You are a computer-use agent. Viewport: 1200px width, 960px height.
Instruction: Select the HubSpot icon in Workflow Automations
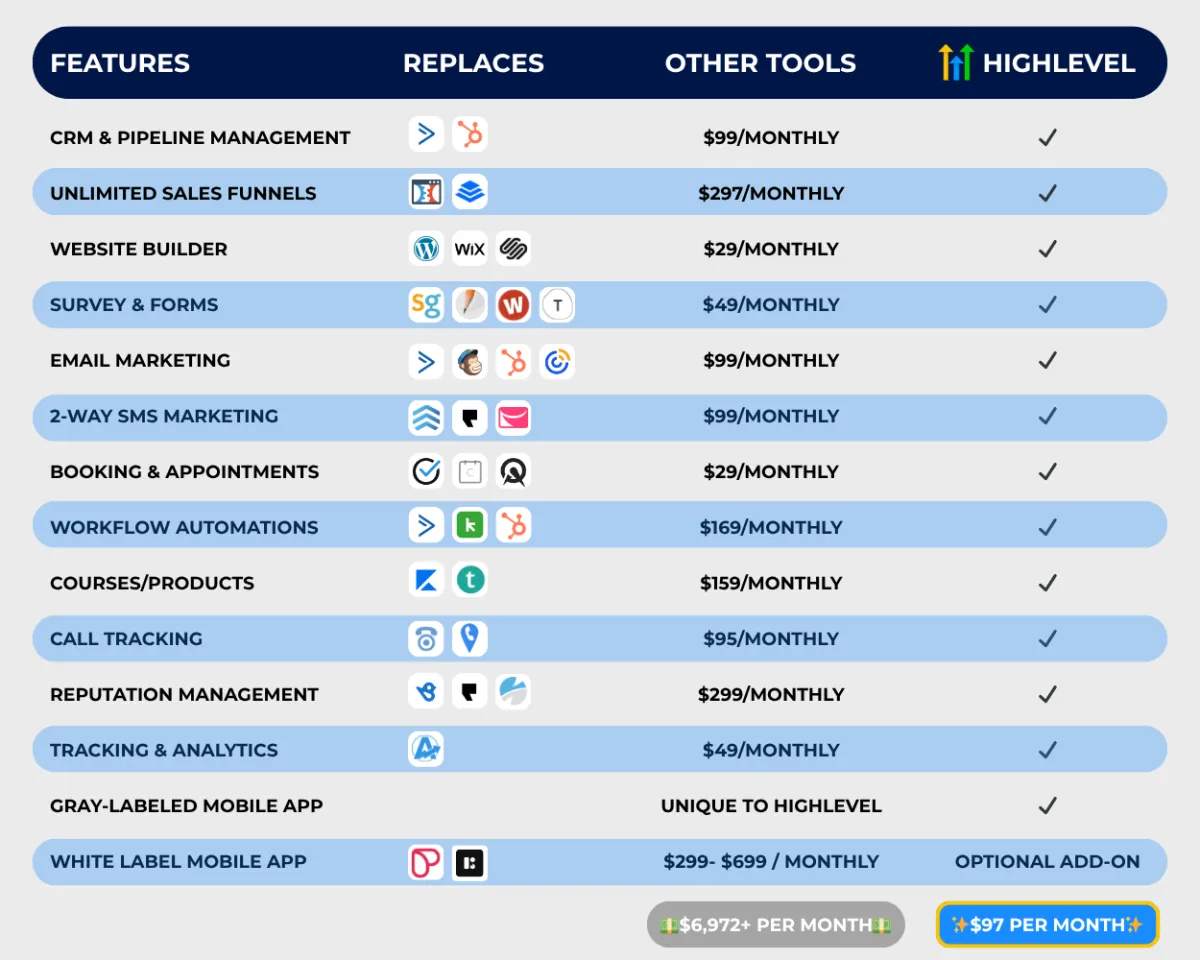[514, 525]
